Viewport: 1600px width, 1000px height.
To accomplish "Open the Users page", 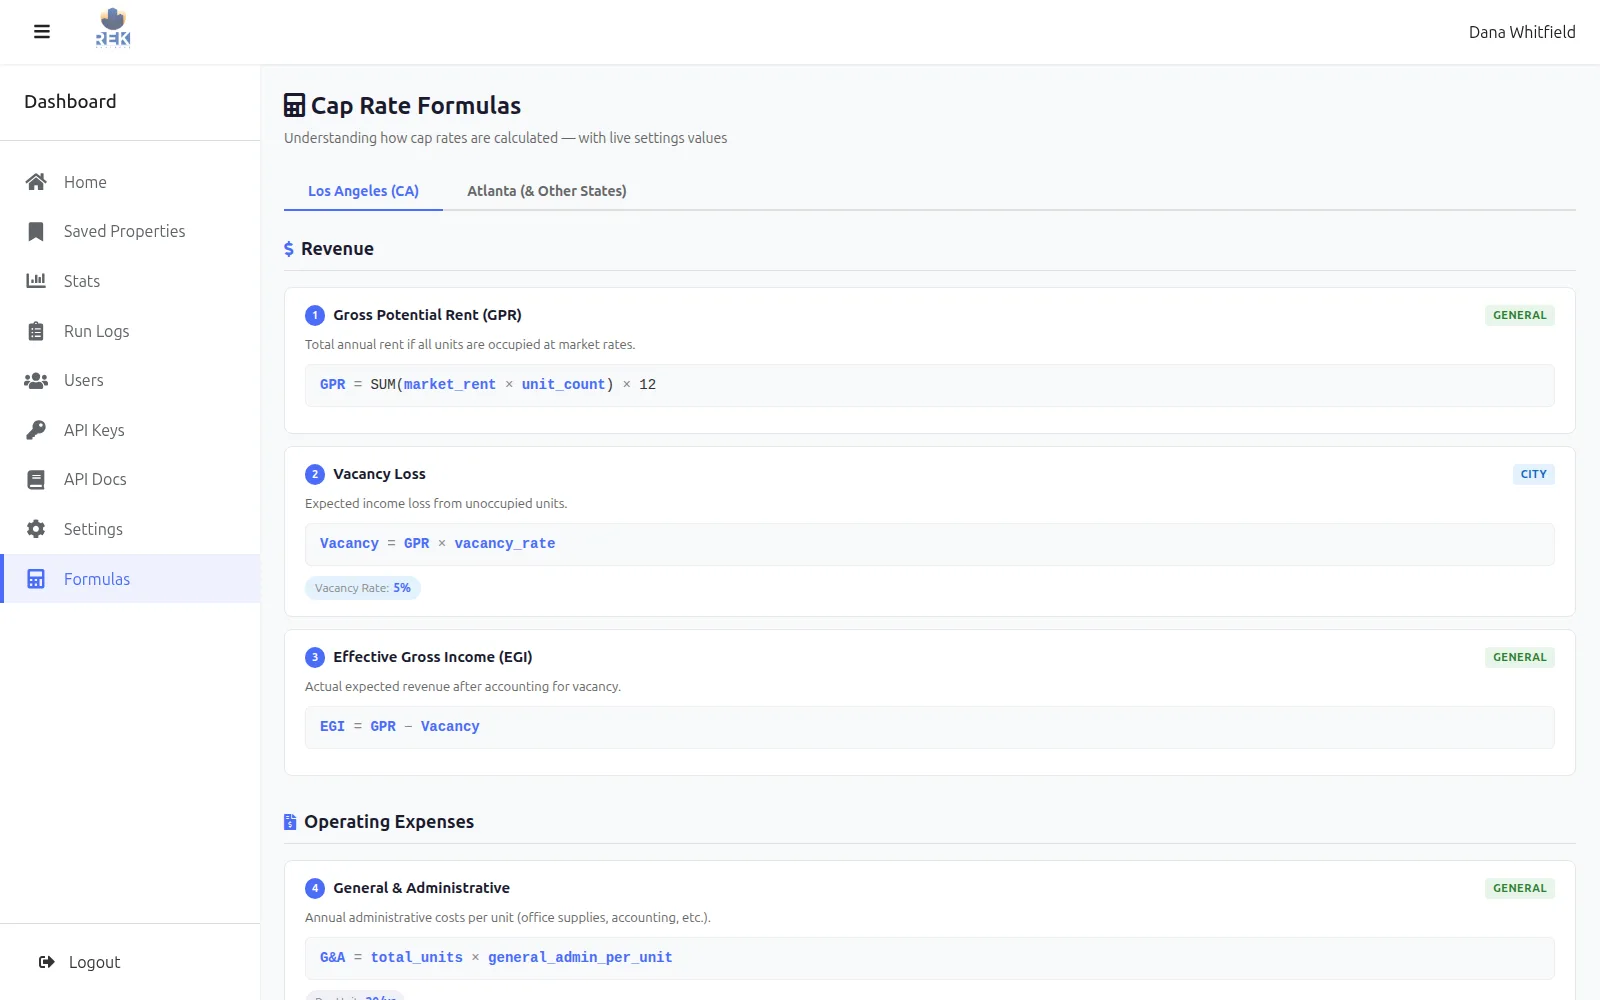I will point(130,380).
